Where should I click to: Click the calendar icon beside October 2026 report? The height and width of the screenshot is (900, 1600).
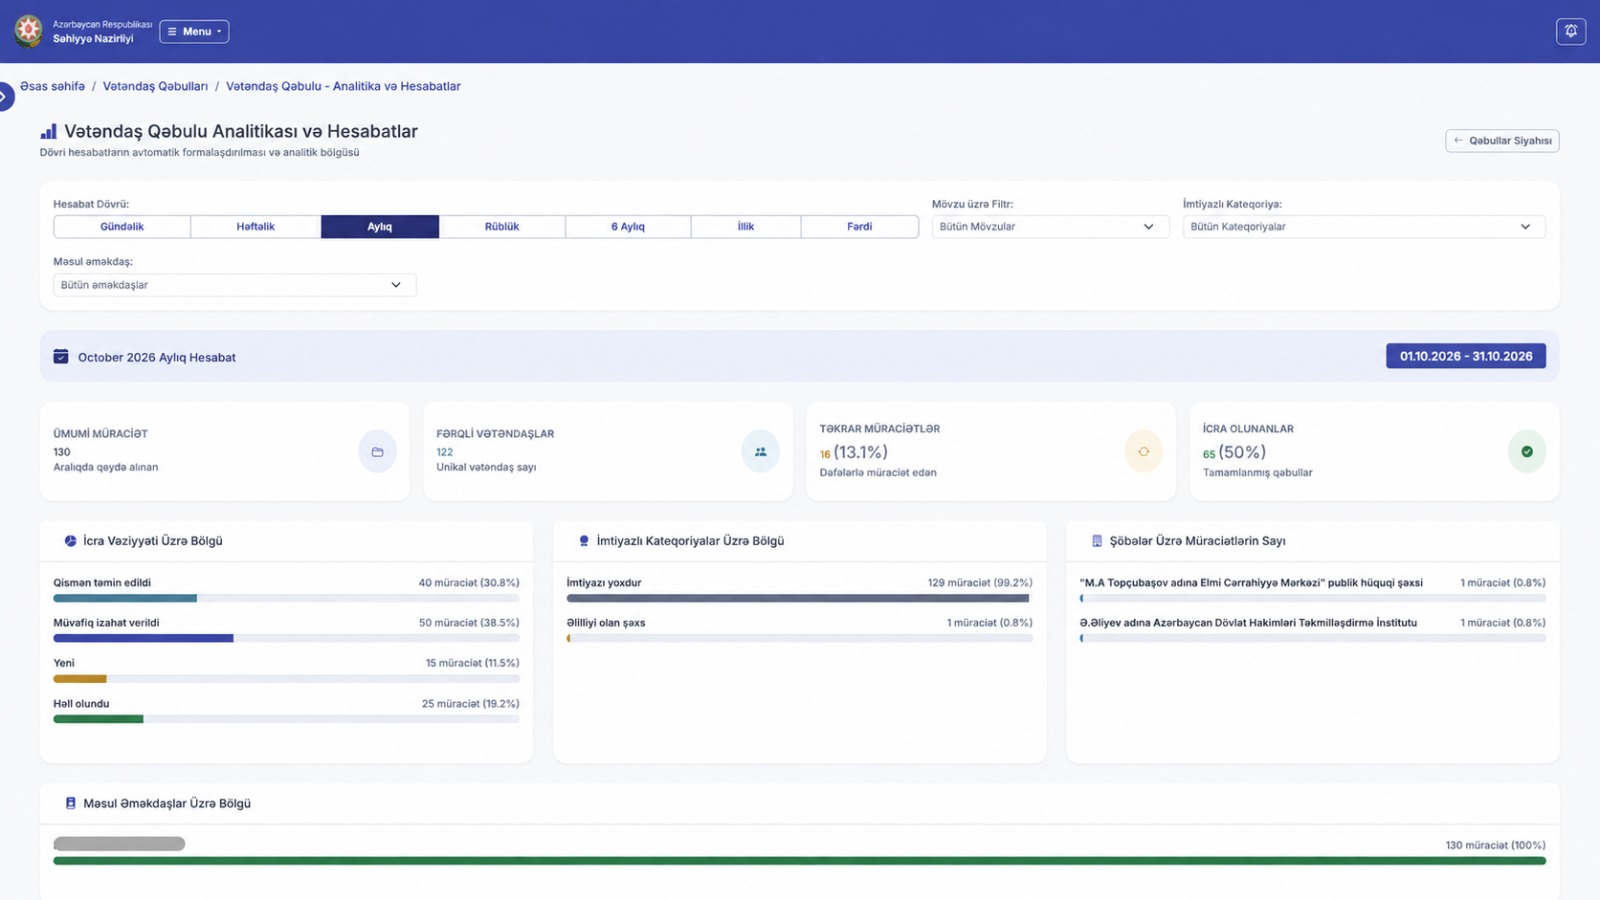61,356
